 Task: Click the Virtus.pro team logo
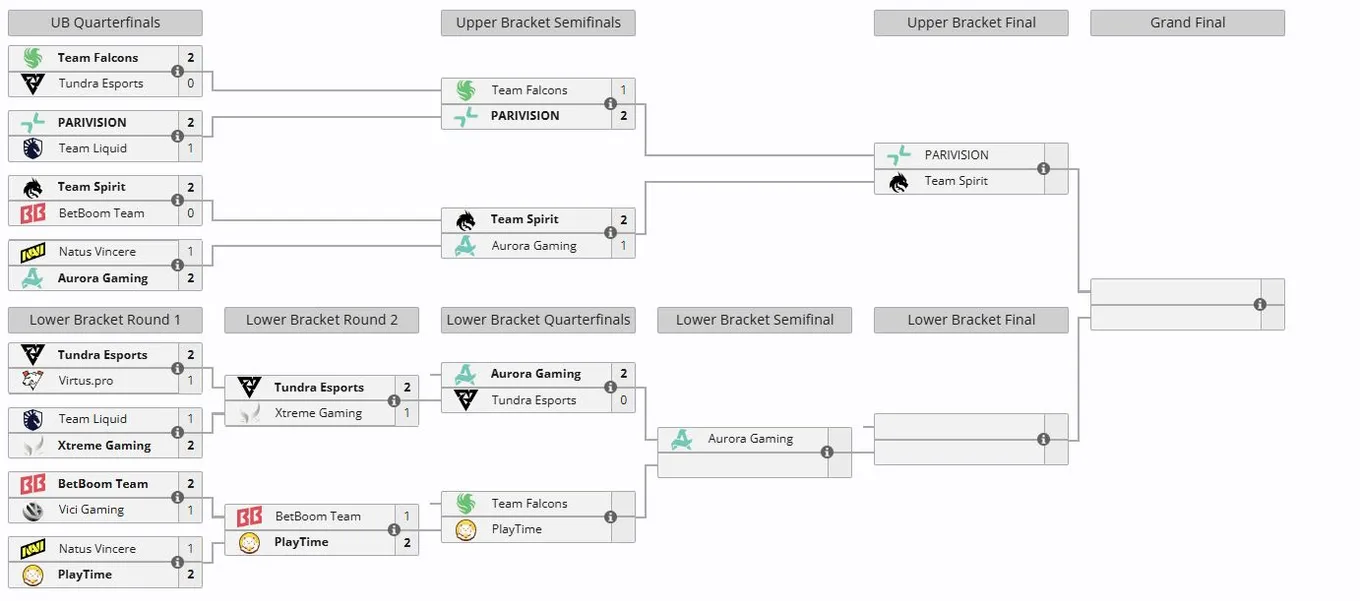(x=33, y=381)
